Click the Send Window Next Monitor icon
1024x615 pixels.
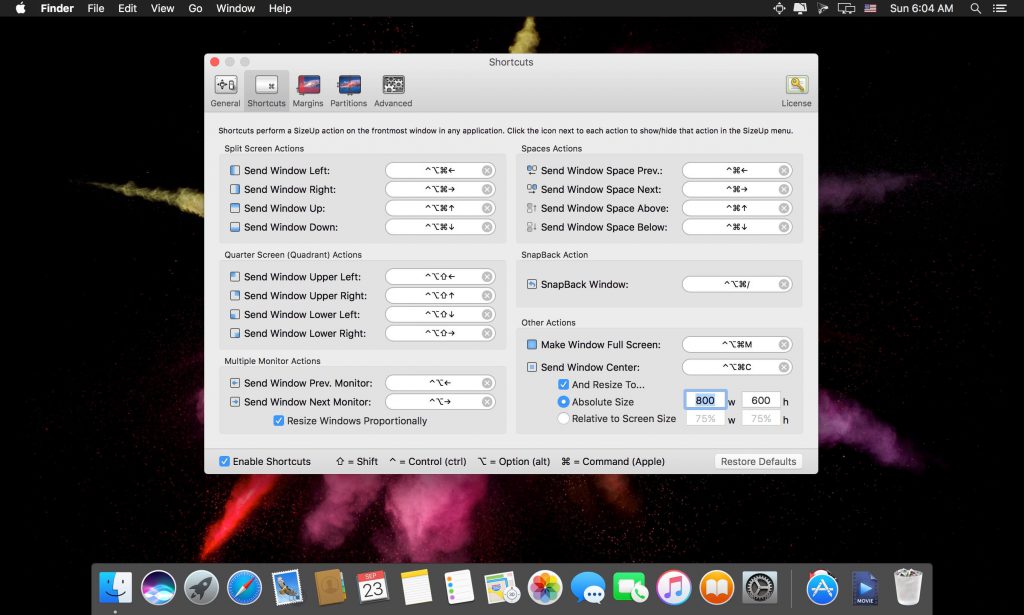(235, 402)
